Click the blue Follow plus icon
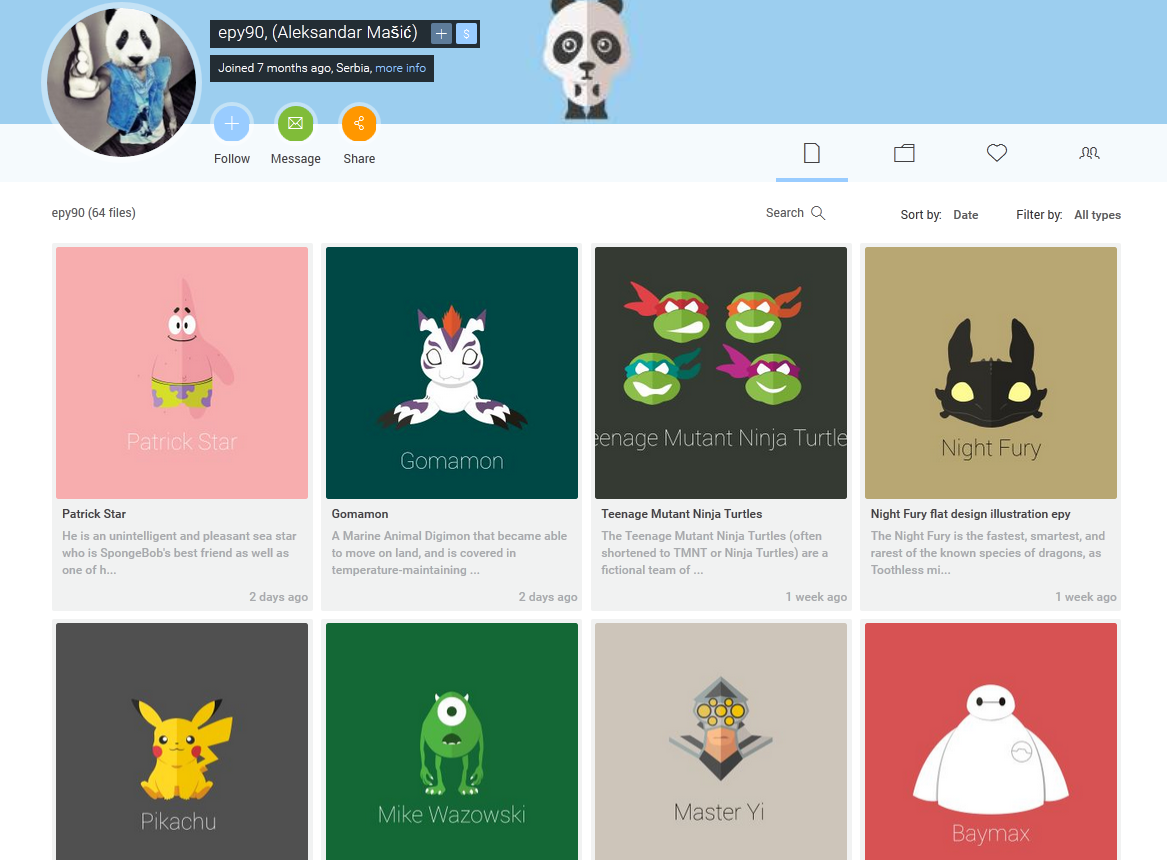This screenshot has width=1167, height=860. 231,123
